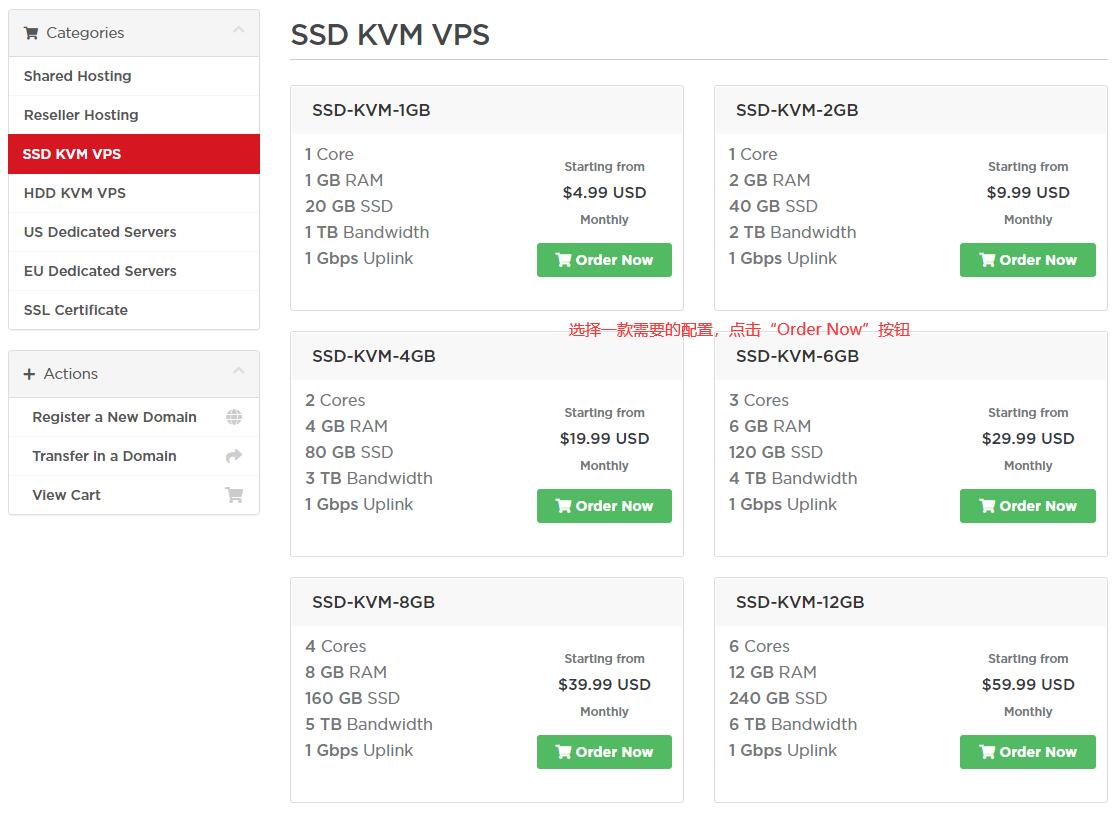Image resolution: width=1118 pixels, height=818 pixels.
Task: Click the plus icon in Actions header
Action: [29, 374]
